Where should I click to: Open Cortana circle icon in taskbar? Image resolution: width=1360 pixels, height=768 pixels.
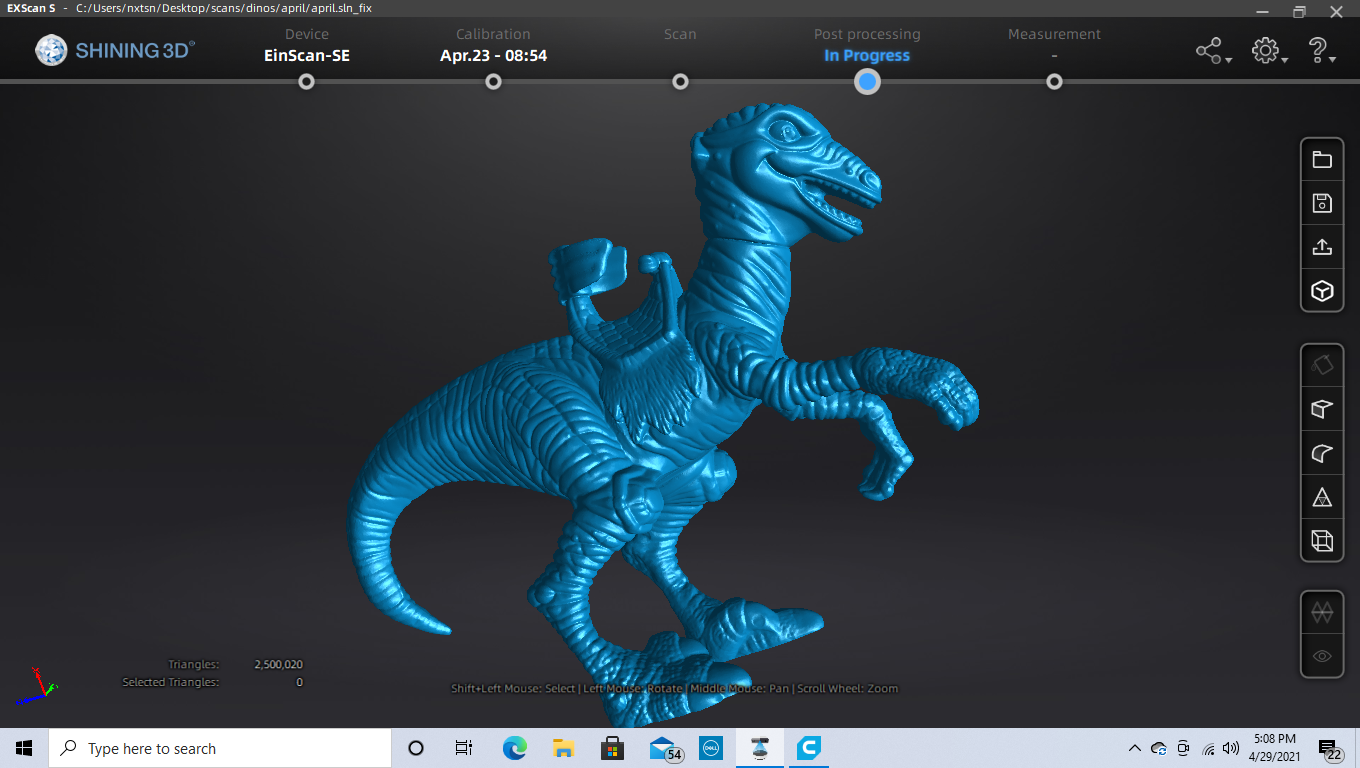(416, 748)
